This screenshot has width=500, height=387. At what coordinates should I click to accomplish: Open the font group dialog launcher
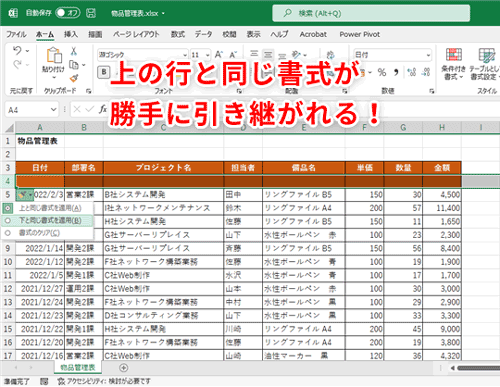tap(239, 91)
